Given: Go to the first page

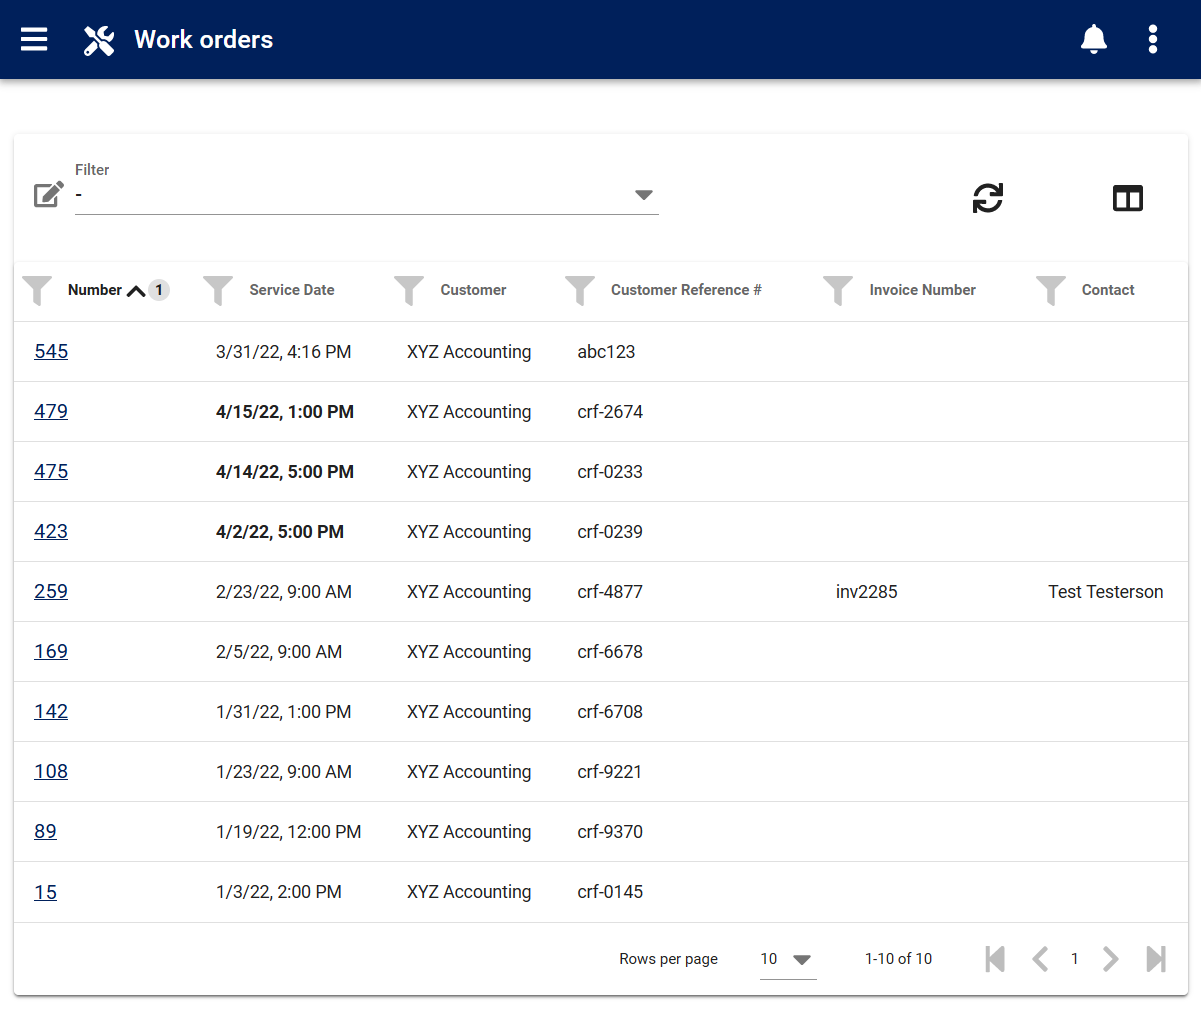Looking at the screenshot, I should tap(995, 959).
